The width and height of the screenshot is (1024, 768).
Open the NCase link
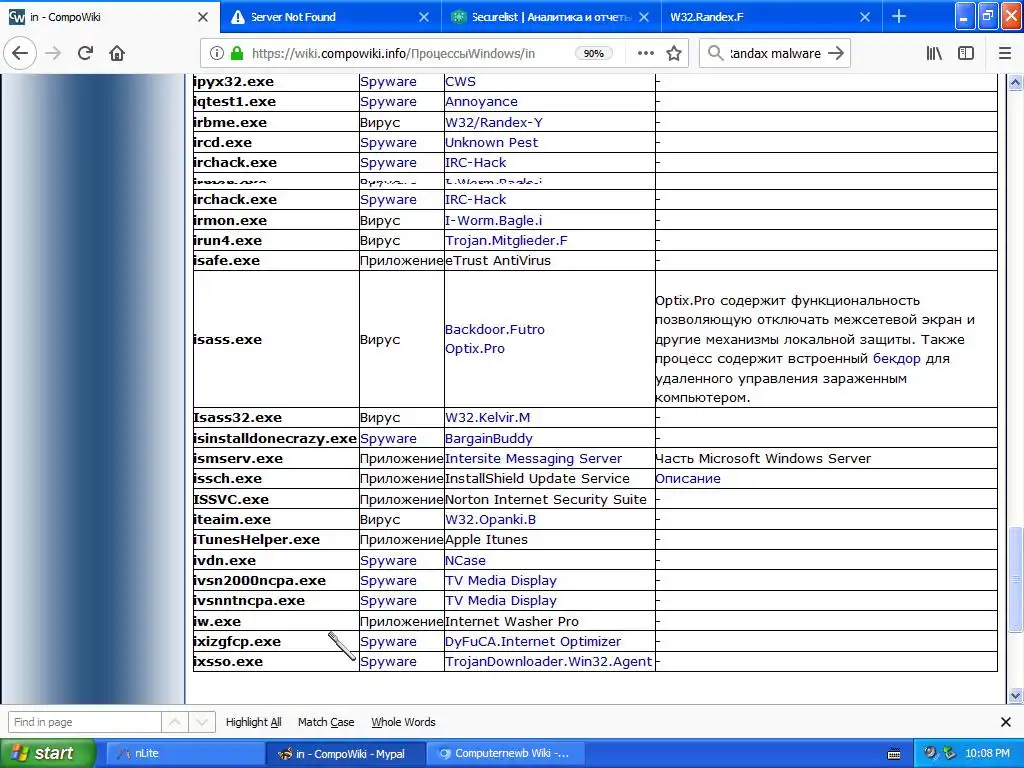tap(465, 560)
